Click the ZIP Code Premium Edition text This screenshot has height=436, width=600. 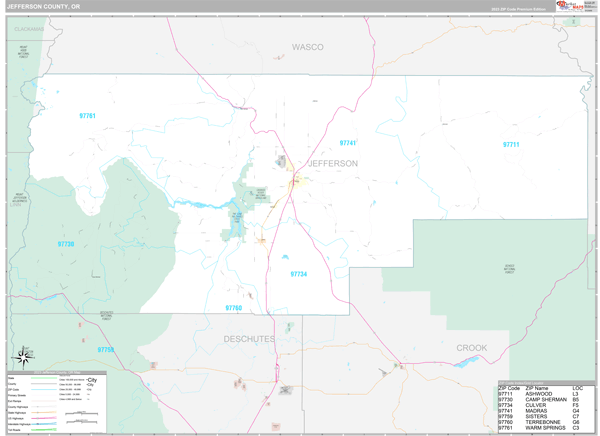pyautogui.click(x=518, y=8)
